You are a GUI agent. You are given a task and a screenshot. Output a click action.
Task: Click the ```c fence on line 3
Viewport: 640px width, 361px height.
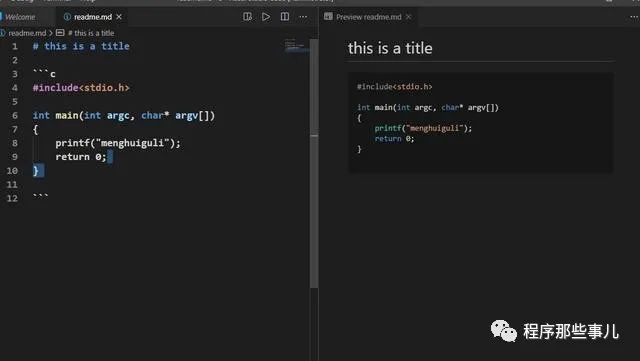coord(44,74)
